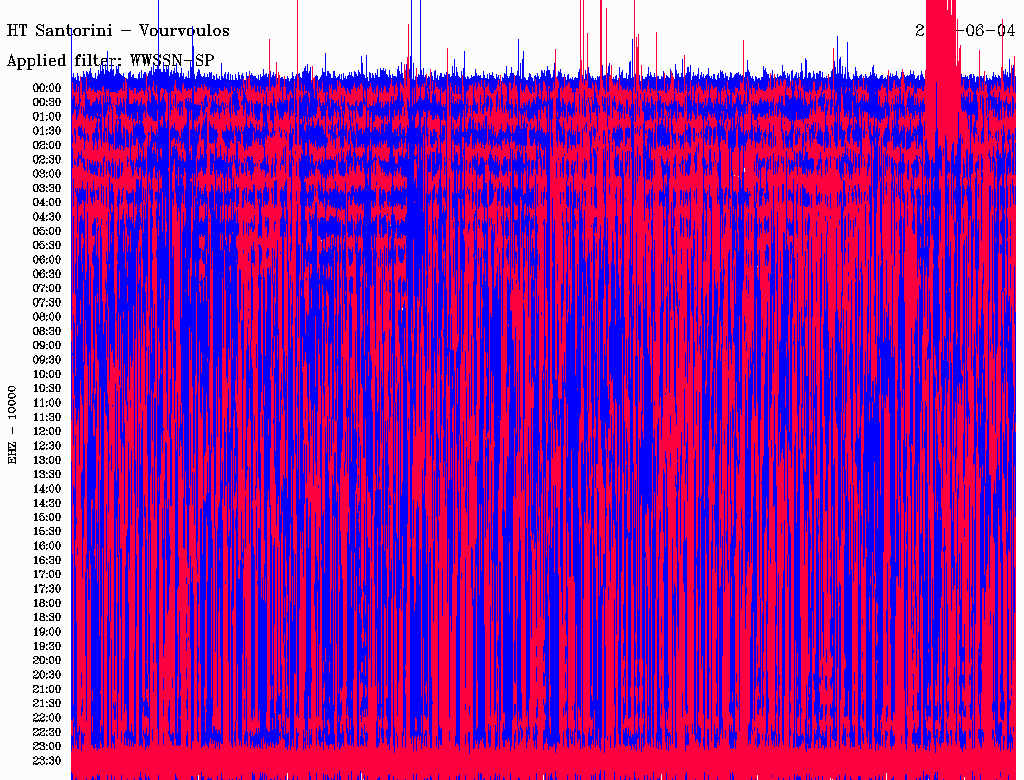Click the 09:30 time label
Viewport: 1024px width, 780px height.
click(x=47, y=360)
